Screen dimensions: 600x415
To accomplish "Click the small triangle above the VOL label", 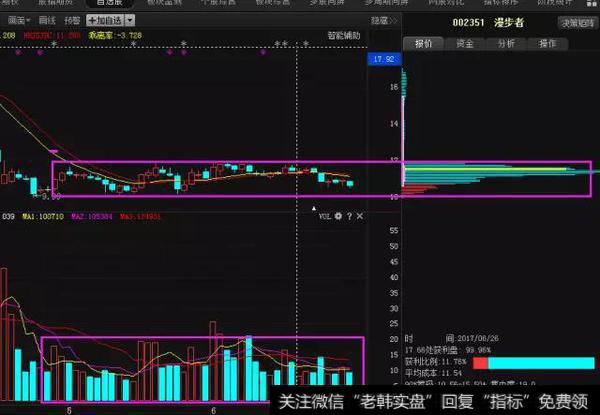I will coord(315,207).
